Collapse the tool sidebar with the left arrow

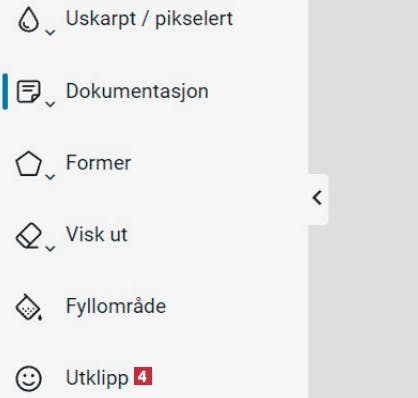pyautogui.click(x=318, y=198)
